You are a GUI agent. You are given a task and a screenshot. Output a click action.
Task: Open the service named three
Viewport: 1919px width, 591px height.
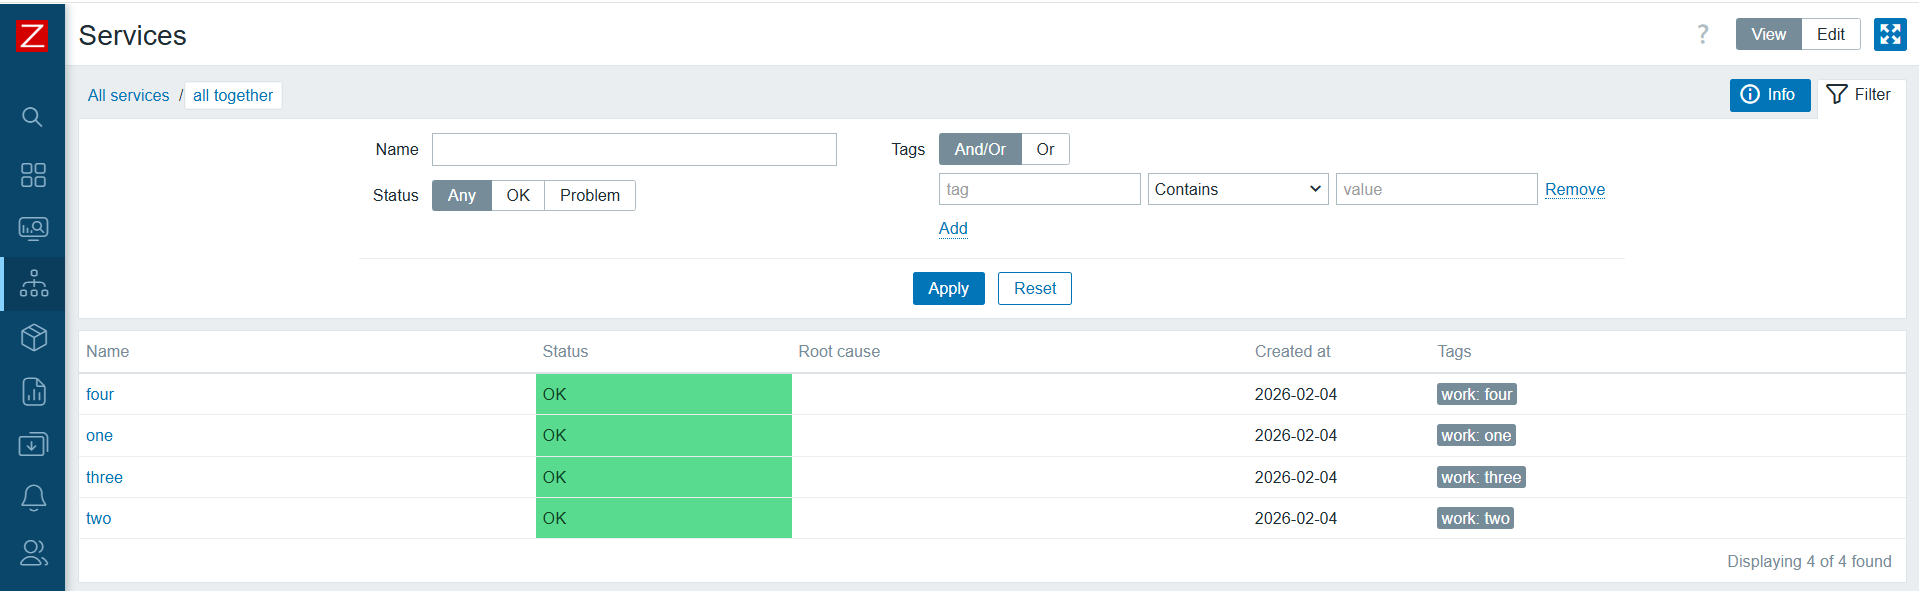pyautogui.click(x=104, y=477)
